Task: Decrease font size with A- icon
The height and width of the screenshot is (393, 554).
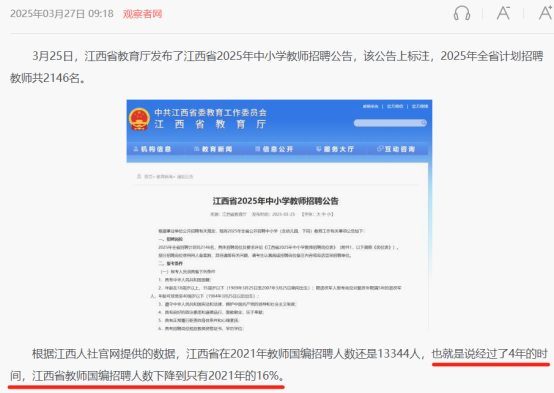Action: 503,13
